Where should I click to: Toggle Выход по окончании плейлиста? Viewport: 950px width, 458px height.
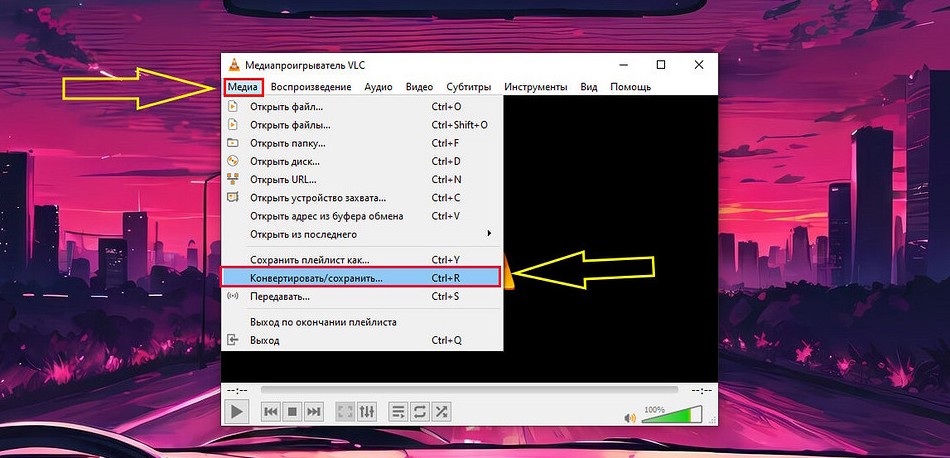point(362,322)
